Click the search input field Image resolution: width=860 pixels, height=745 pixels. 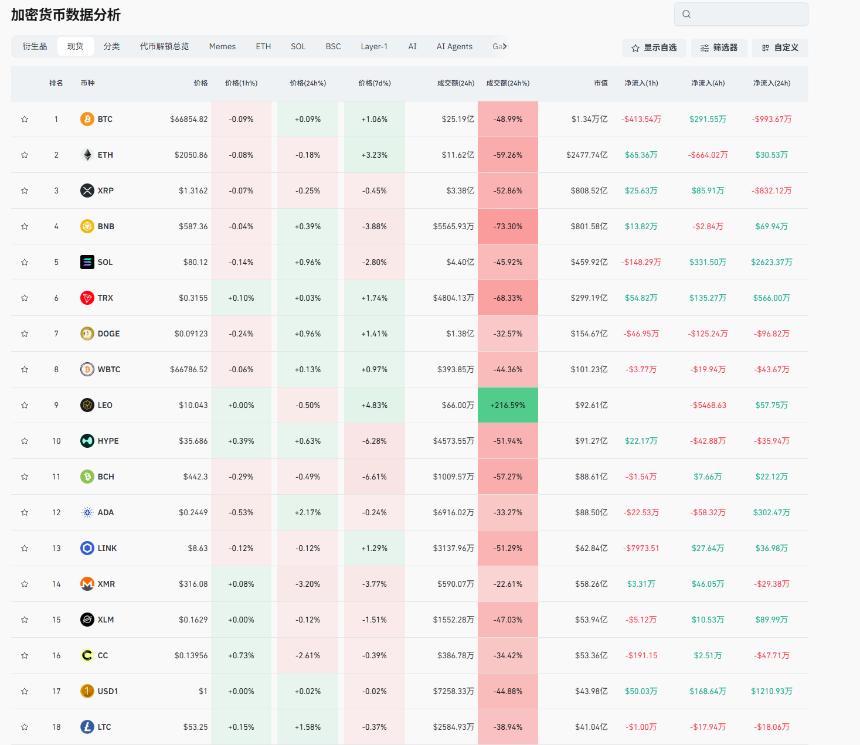coord(740,14)
